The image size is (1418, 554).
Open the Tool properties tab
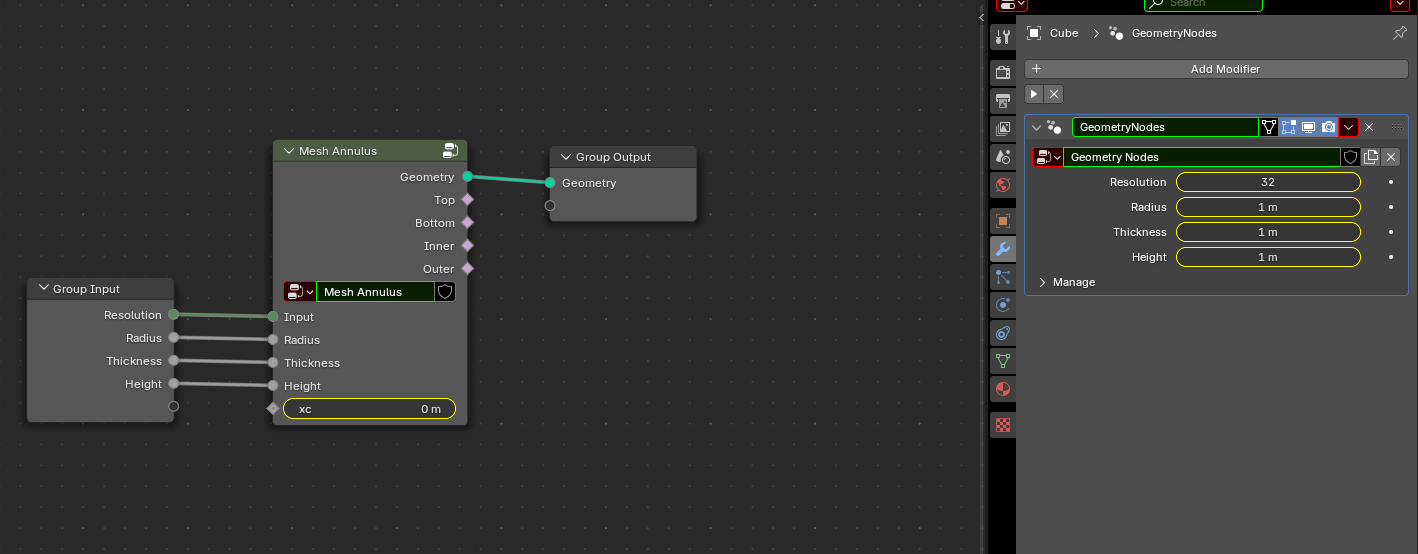[1003, 38]
